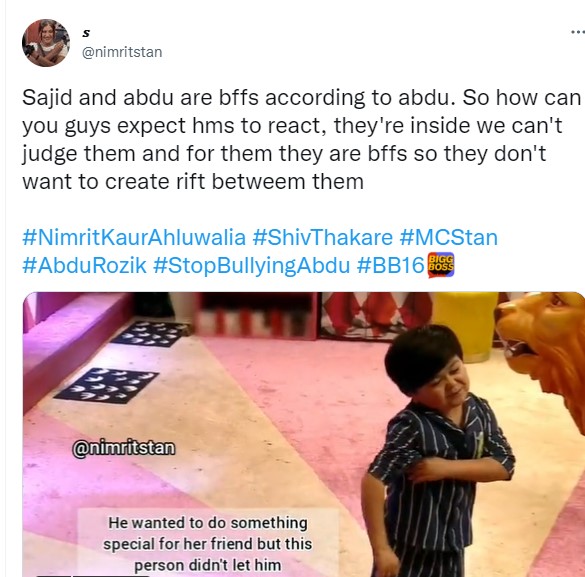Open the tweet's three-dot more options menu
The image size is (585, 577).
point(578,32)
